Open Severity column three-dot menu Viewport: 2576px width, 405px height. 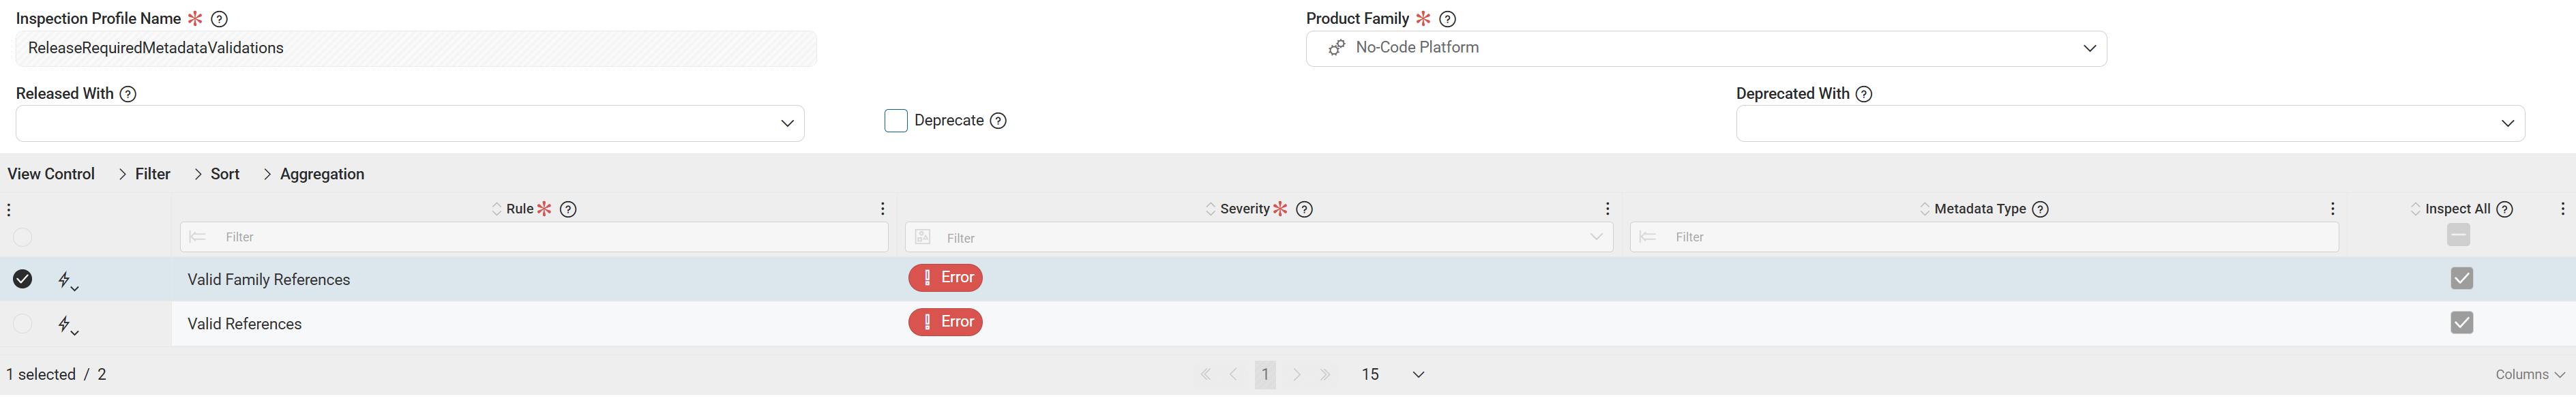(1607, 209)
